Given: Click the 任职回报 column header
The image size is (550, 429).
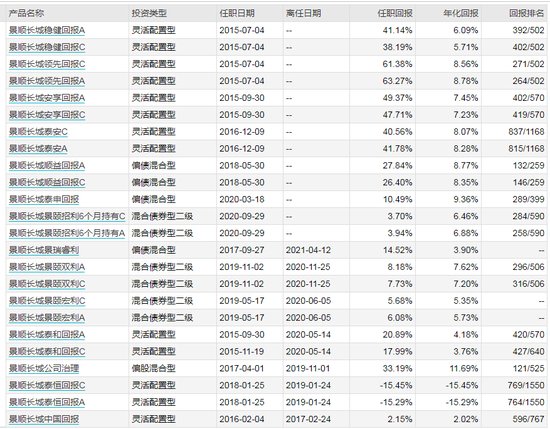Looking at the screenshot, I should tap(395, 13).
